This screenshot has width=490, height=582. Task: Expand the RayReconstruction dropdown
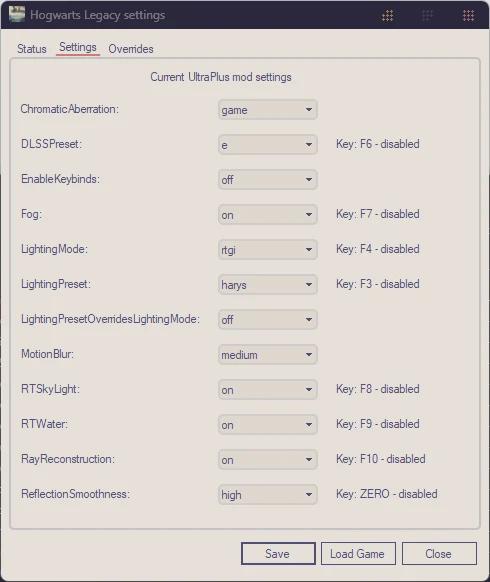[268, 460]
